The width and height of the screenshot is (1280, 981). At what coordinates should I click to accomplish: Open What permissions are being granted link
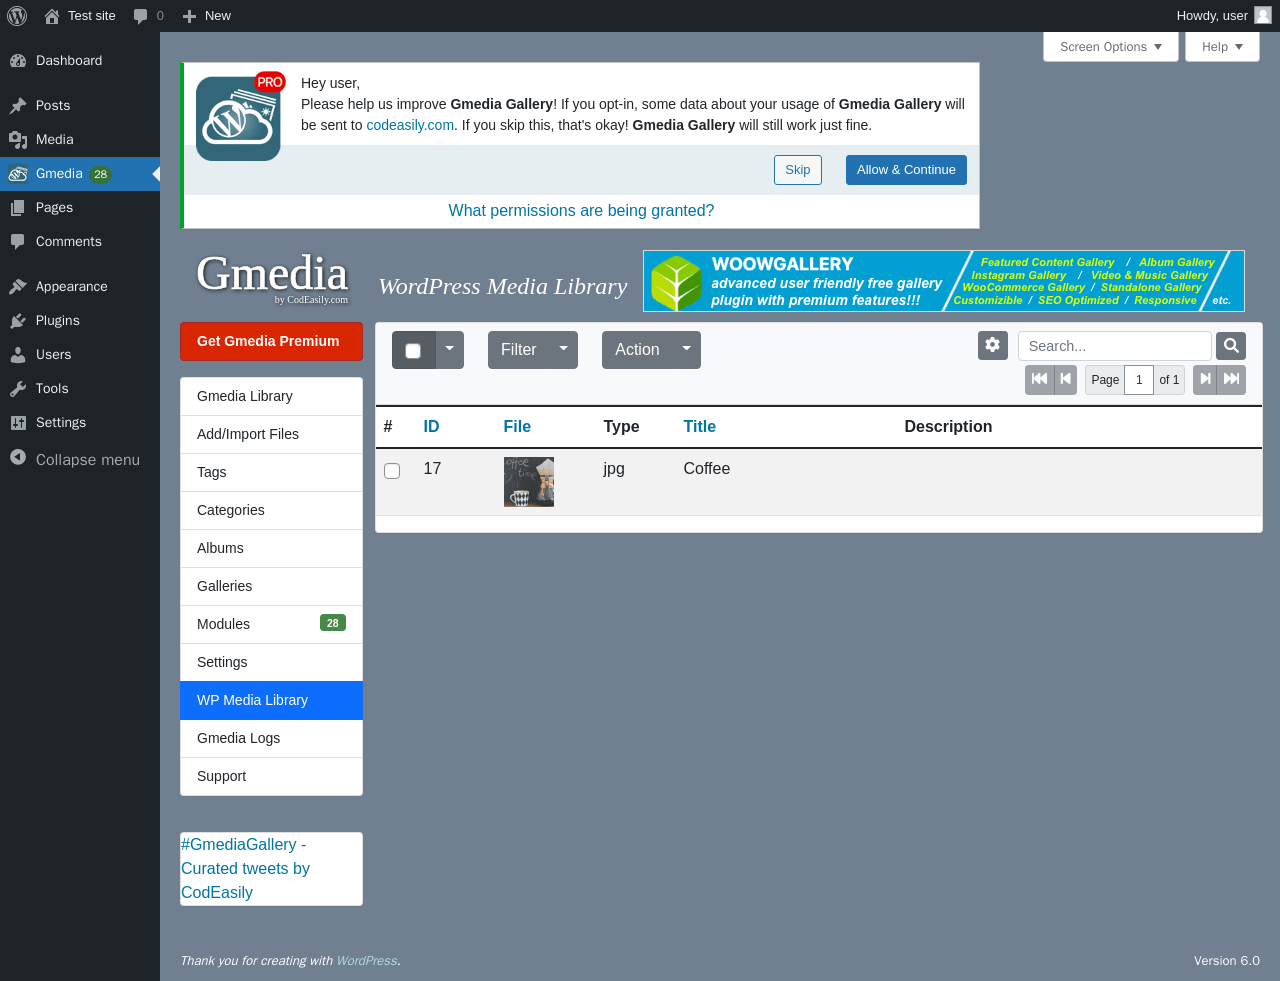[x=581, y=211]
